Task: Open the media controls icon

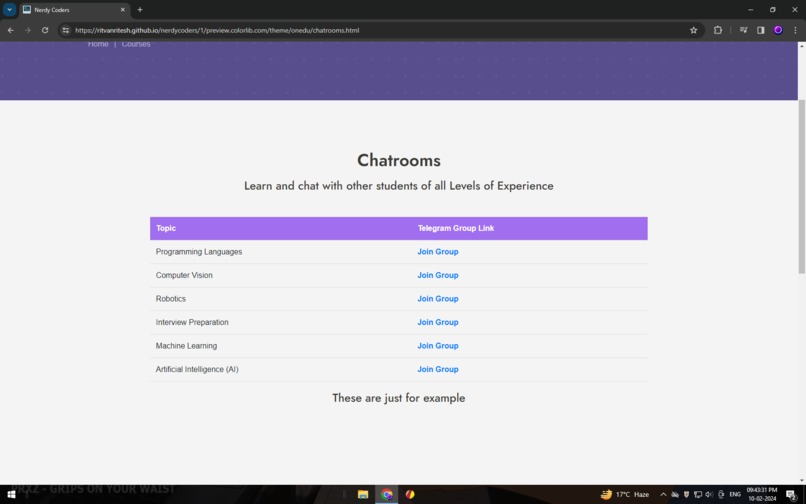Action: [743, 30]
